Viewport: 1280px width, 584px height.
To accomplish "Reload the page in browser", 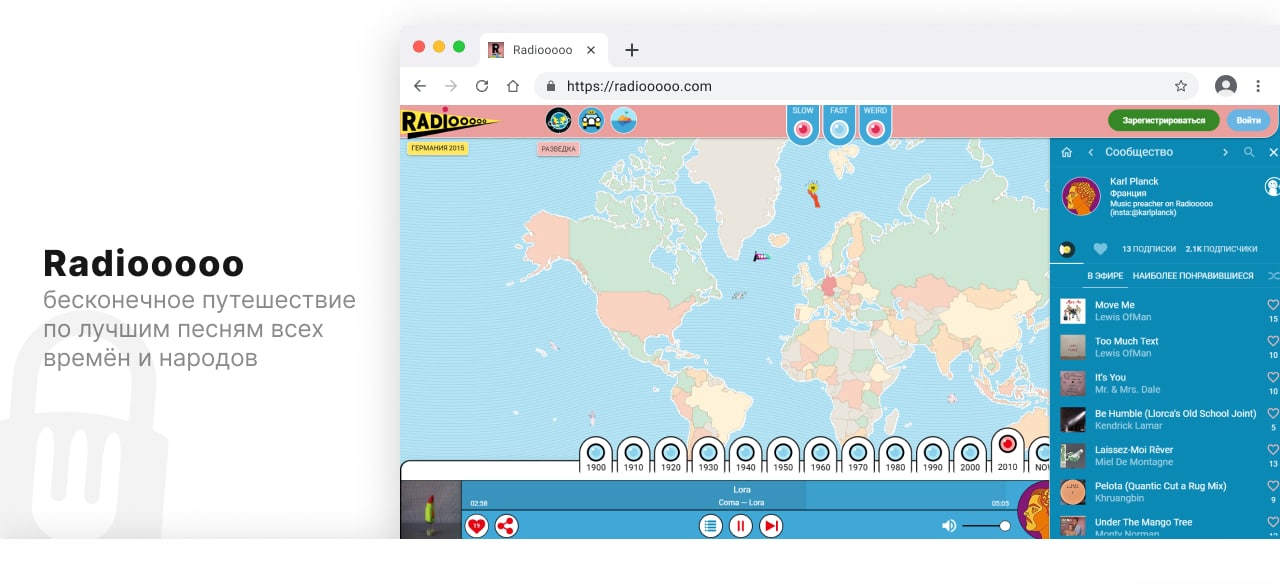I will (x=482, y=86).
